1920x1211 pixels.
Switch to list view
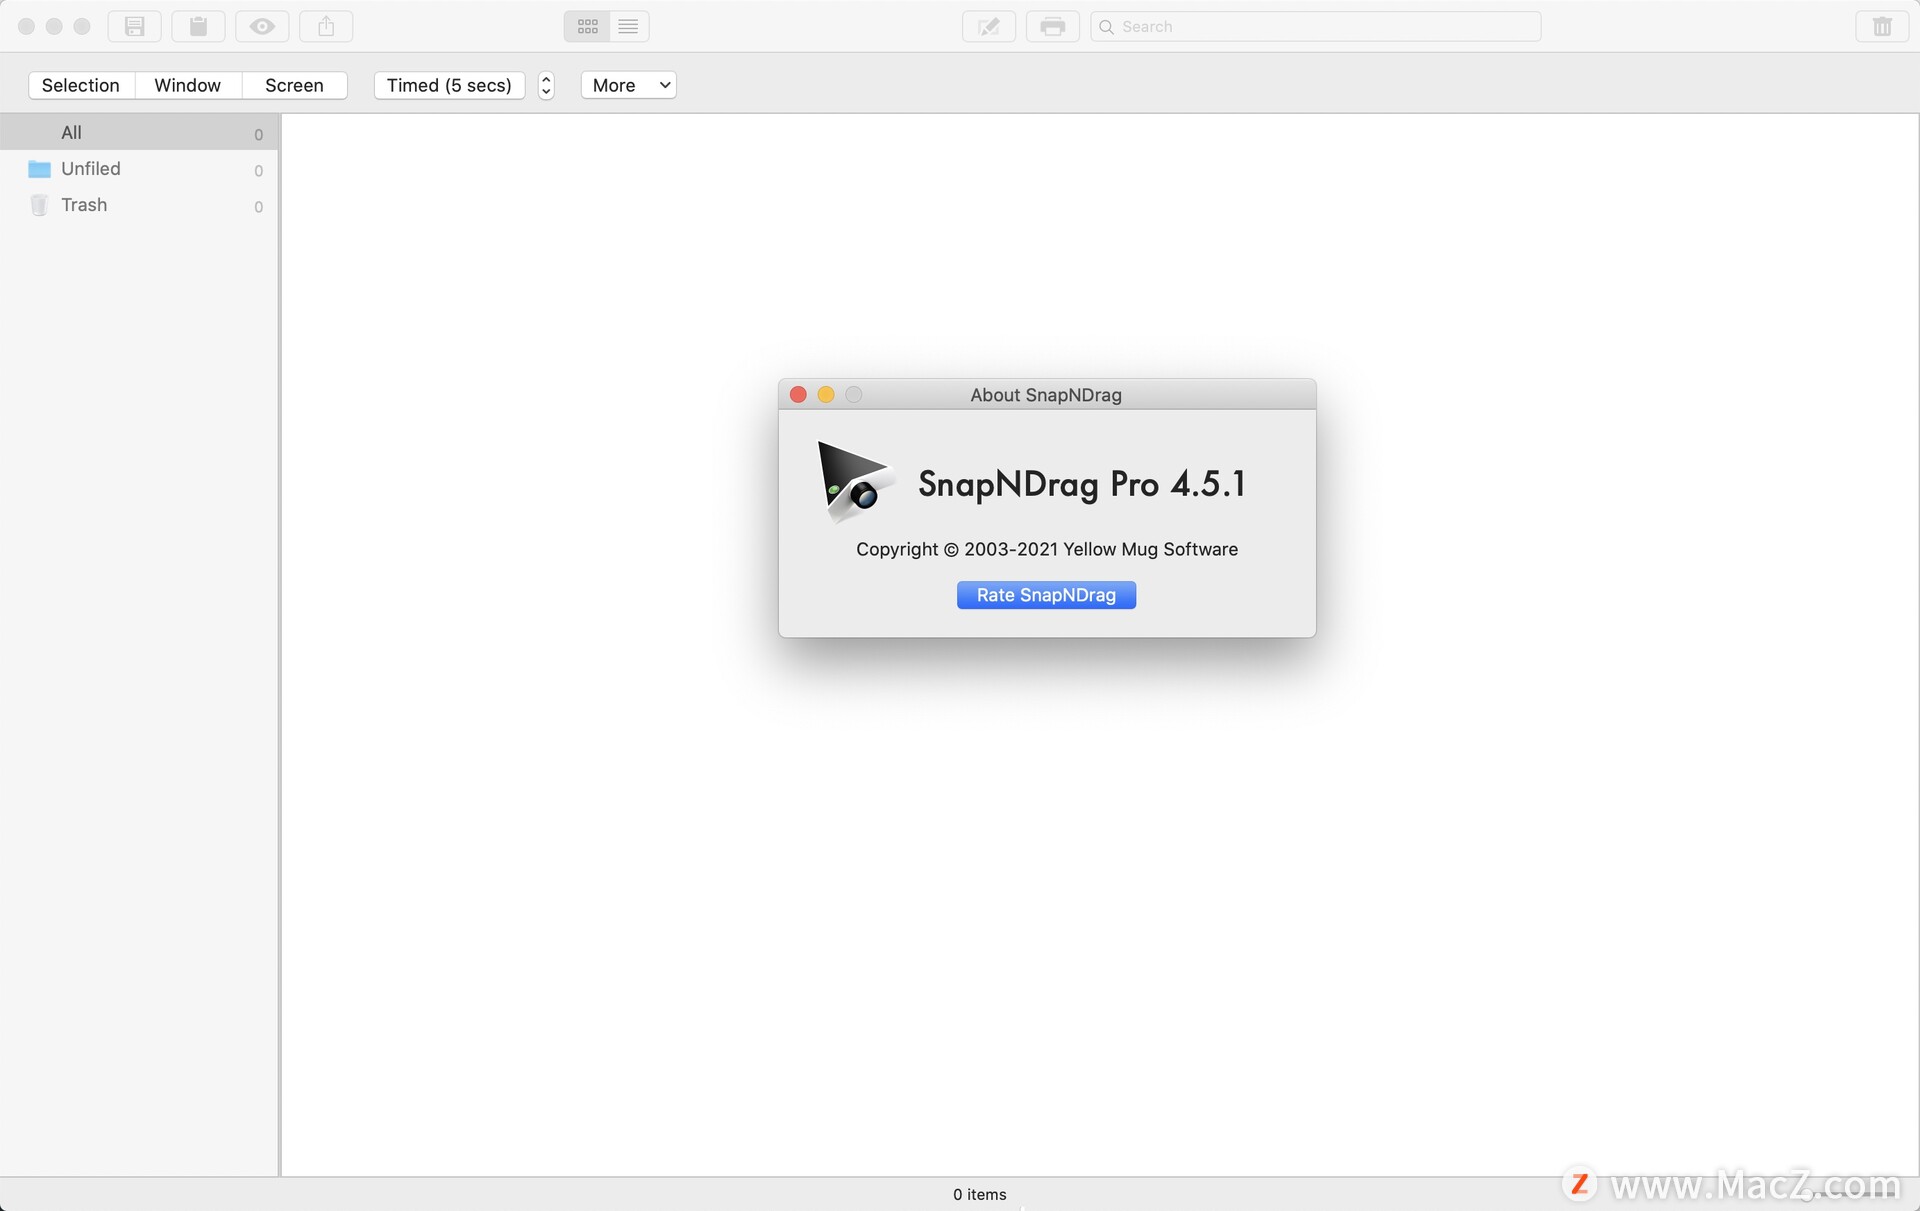pos(628,26)
